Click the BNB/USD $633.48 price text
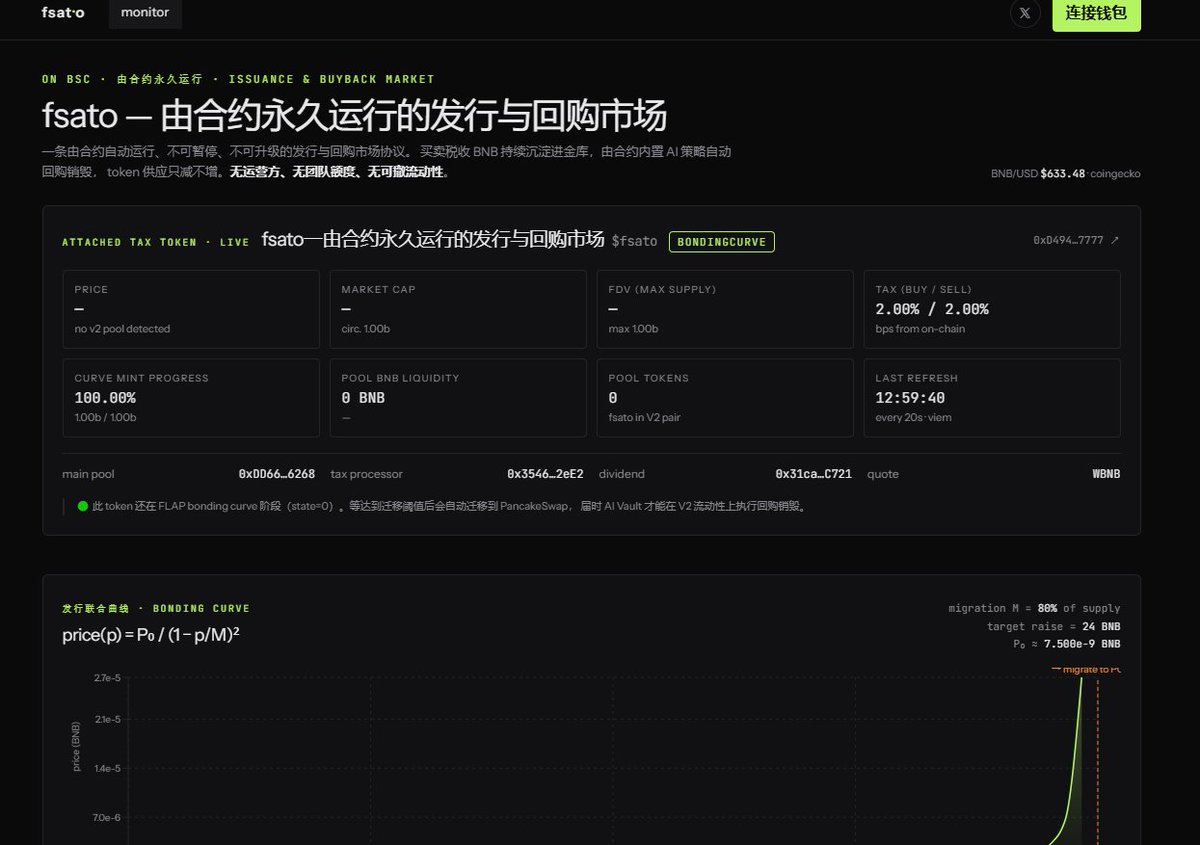1200x845 pixels. [x=1065, y=173]
